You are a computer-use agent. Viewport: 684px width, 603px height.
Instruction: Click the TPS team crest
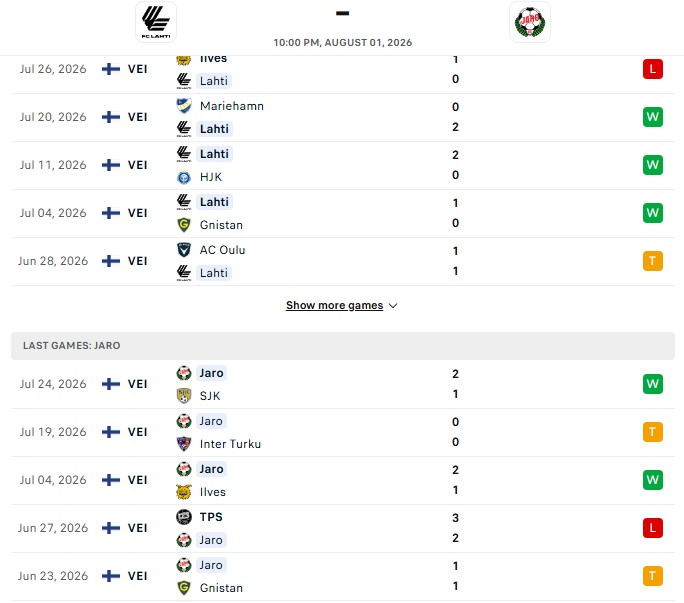pos(184,517)
